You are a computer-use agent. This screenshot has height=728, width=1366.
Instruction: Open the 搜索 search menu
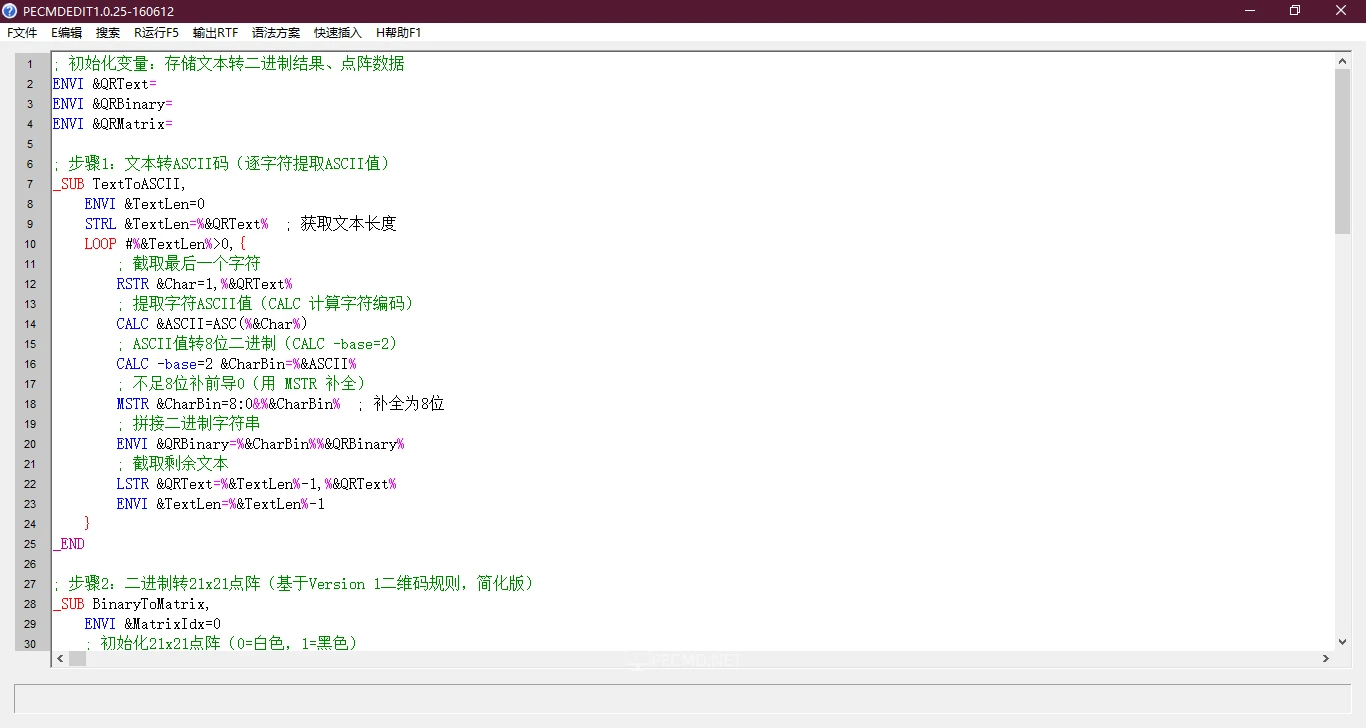click(x=107, y=32)
